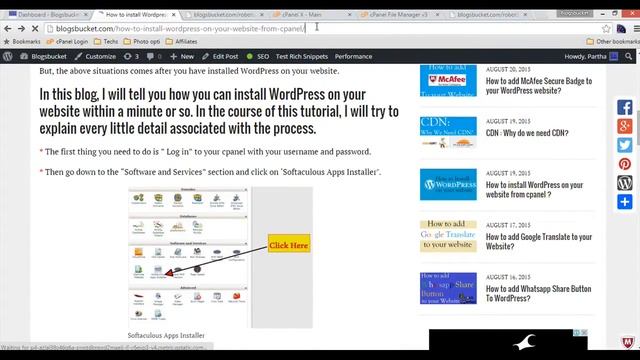The height and width of the screenshot is (360, 640).
Task: Click the black advertisement banner at bottom
Action: point(508,340)
